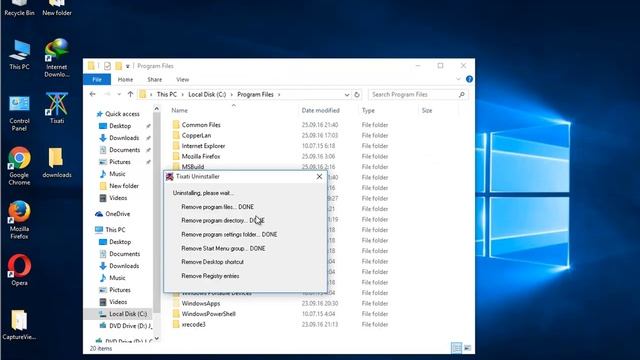This screenshot has width=640, height=360.
Task: Select pinned Pictures under Quick access
Action: click(120, 162)
